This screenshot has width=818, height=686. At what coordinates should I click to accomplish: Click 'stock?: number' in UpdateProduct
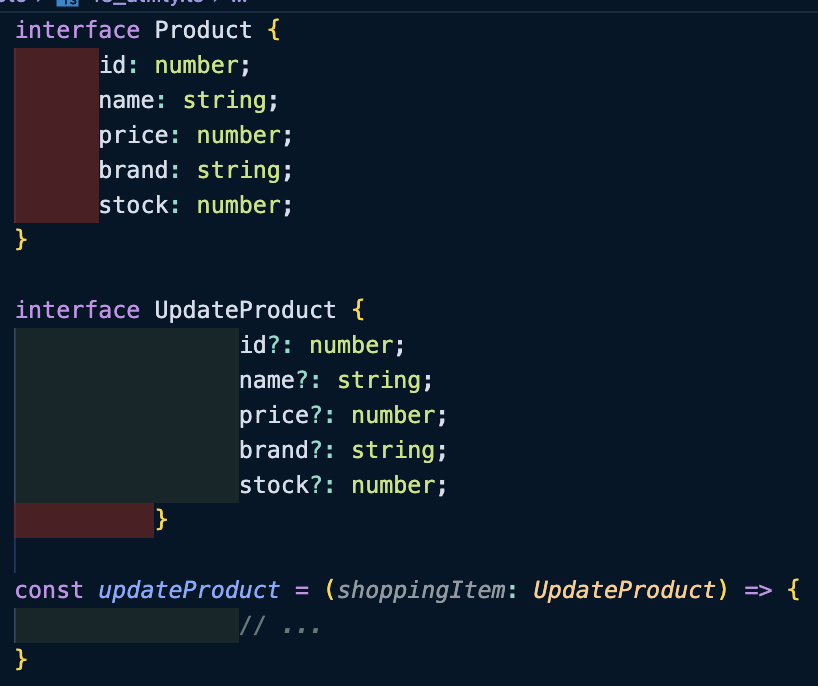pos(343,485)
